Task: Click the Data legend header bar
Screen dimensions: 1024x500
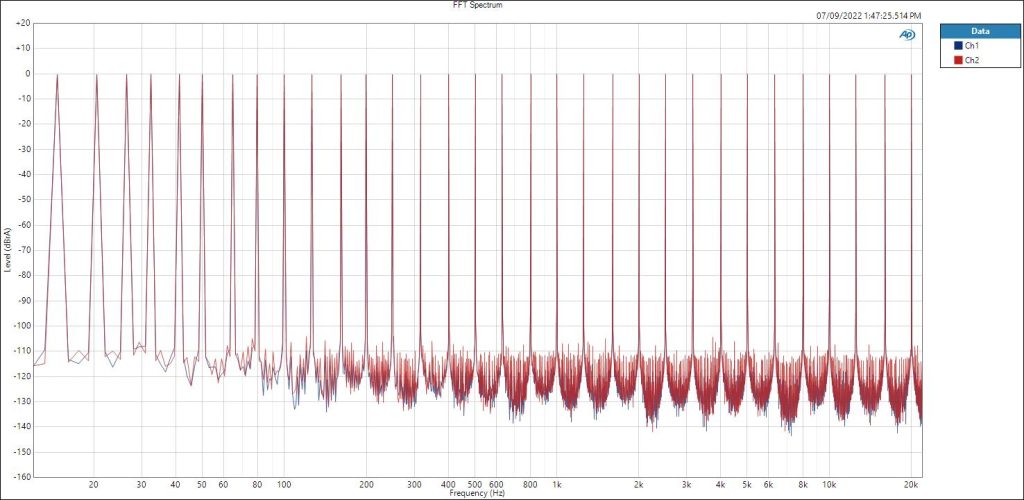Action: [980, 31]
